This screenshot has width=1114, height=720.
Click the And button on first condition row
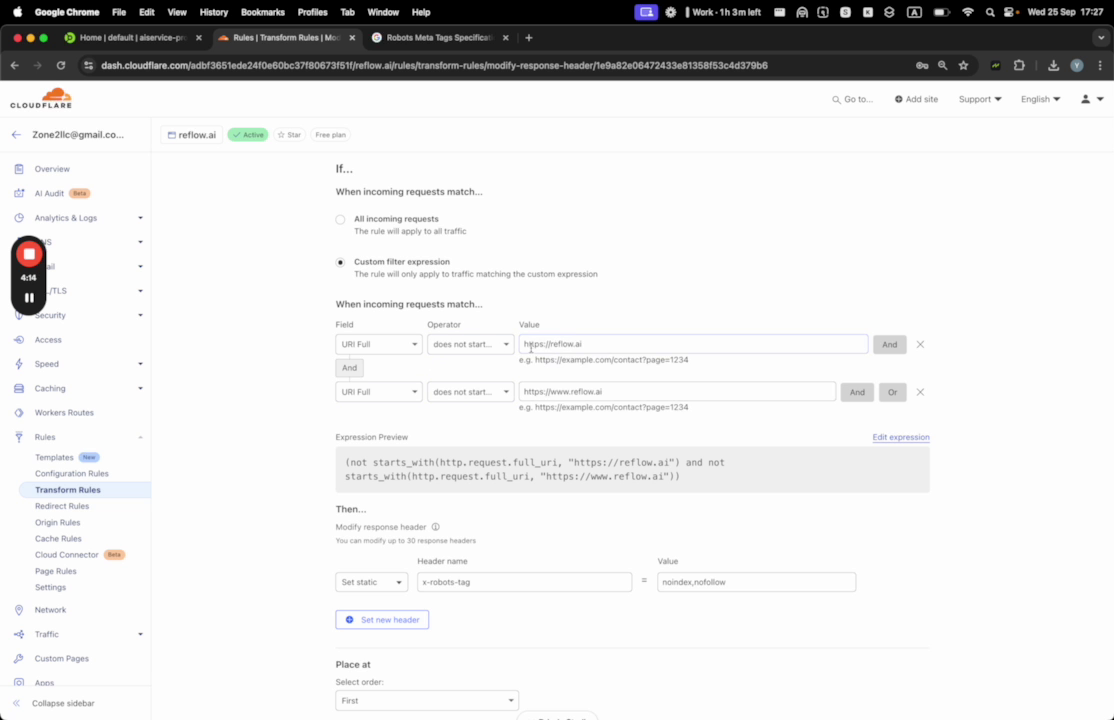pos(889,344)
